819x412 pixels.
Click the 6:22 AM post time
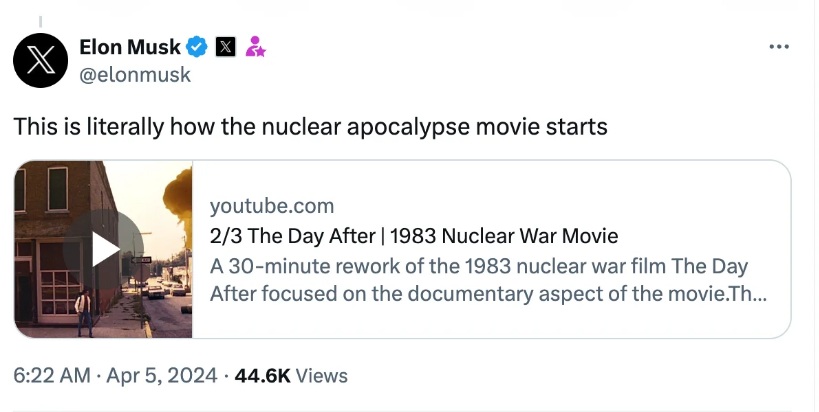[50, 376]
